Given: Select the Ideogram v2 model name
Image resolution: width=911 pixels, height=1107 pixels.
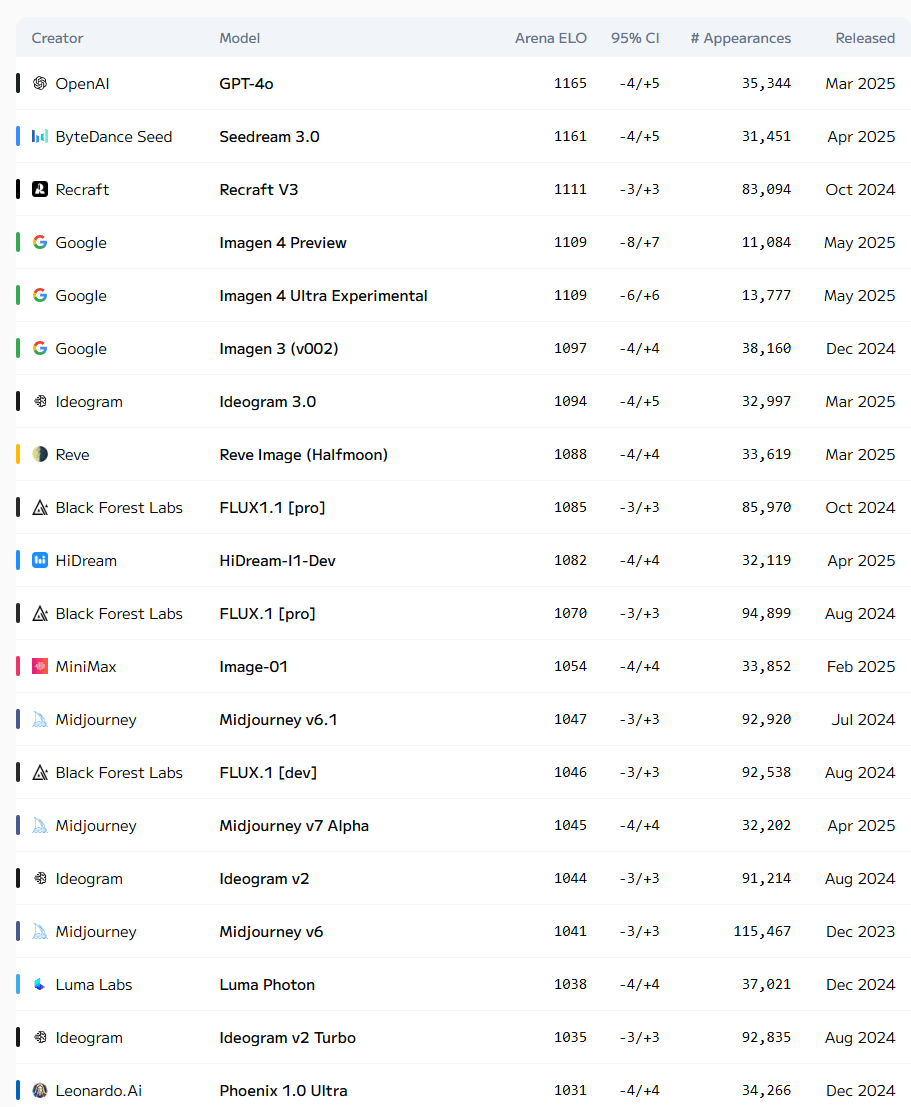Looking at the screenshot, I should pyautogui.click(x=264, y=878).
